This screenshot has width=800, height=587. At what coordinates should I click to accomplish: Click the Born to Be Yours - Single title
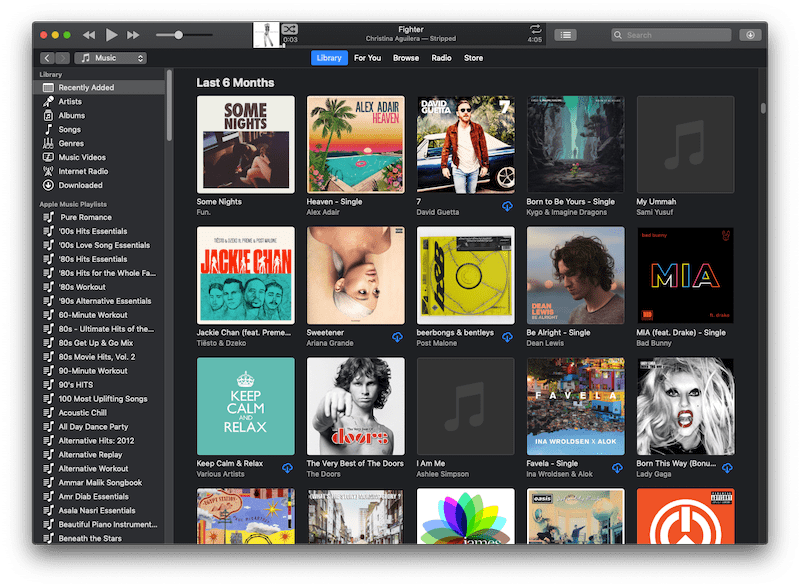[570, 202]
